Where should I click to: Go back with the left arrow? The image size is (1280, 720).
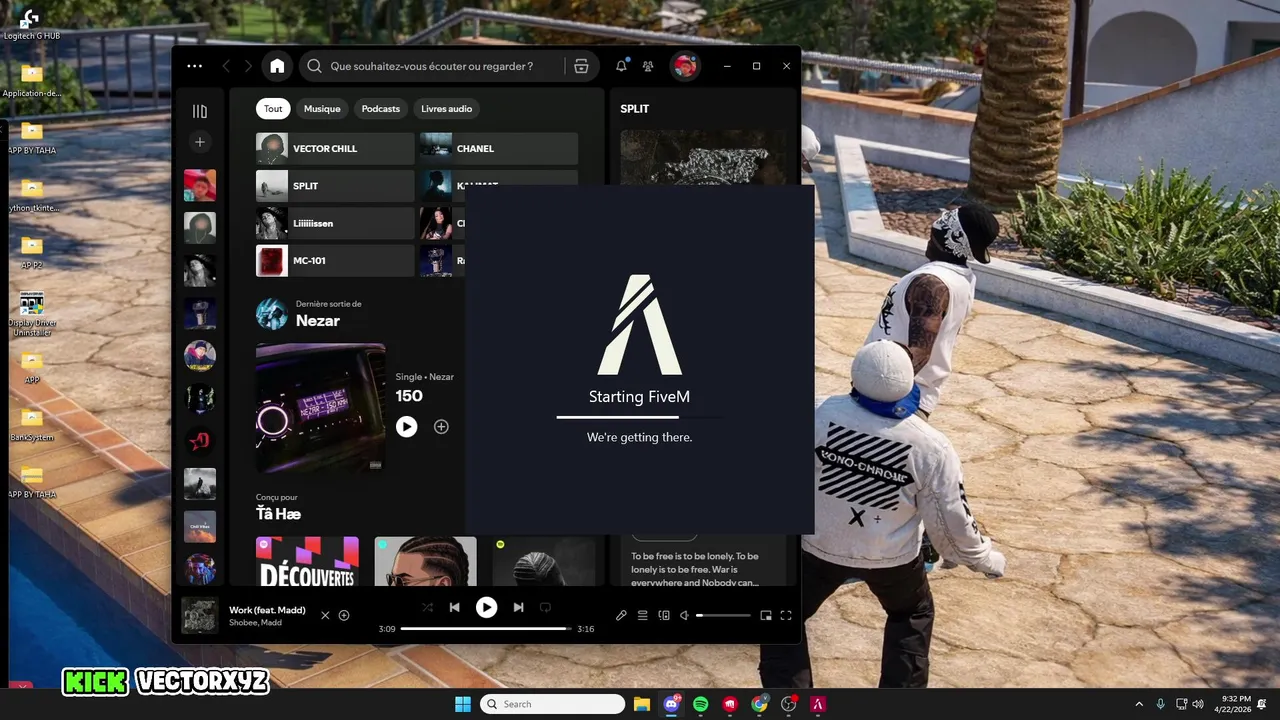click(x=226, y=66)
